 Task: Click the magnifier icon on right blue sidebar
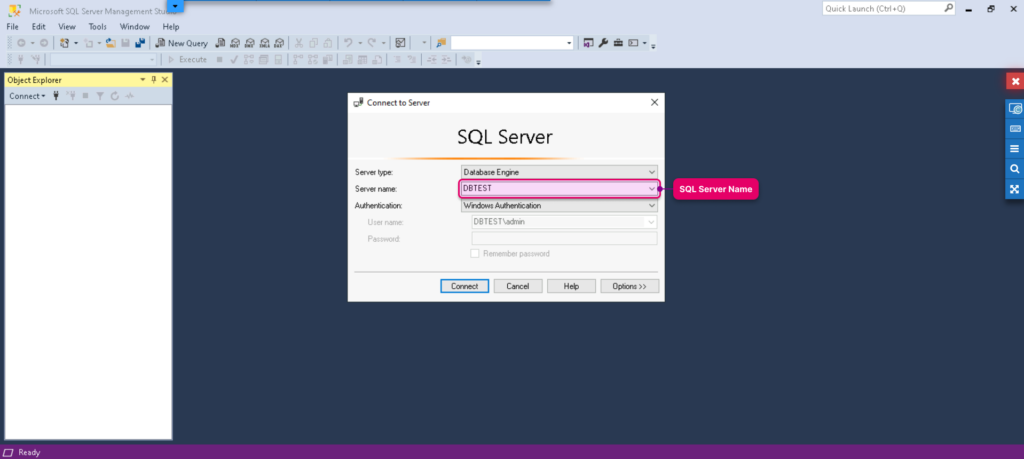point(1014,169)
